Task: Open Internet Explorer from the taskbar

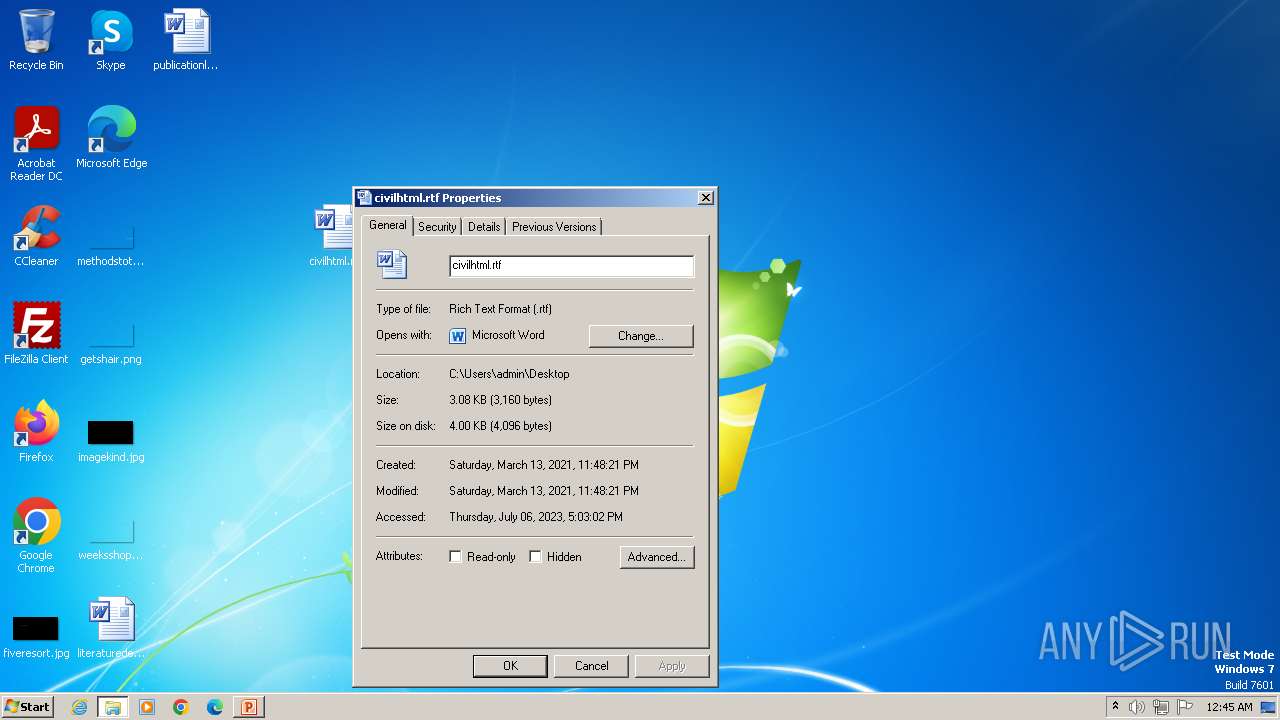Action: 80,707
